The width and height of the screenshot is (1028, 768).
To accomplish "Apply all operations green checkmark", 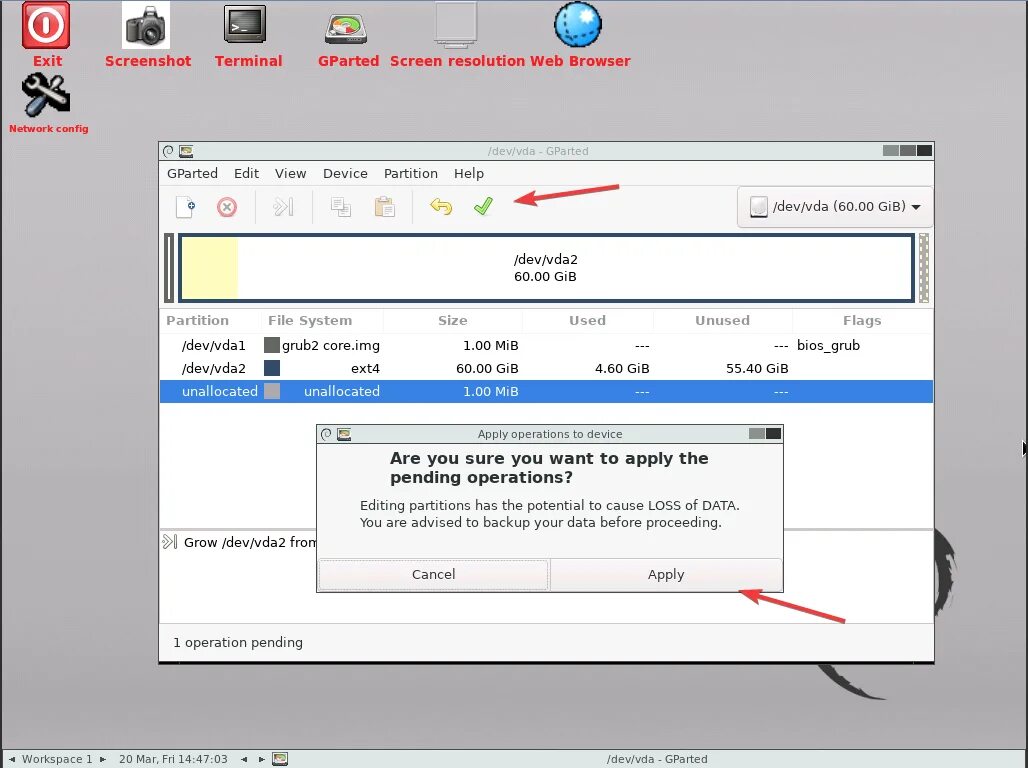I will (x=483, y=207).
